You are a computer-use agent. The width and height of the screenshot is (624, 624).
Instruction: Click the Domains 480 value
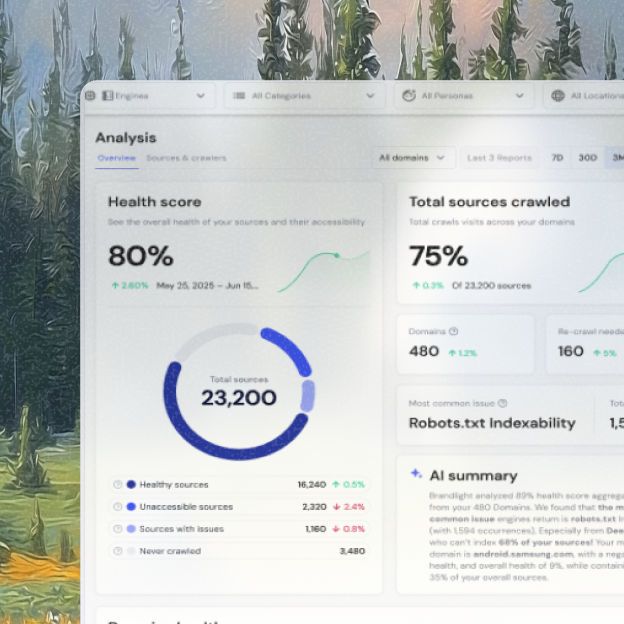pyautogui.click(x=424, y=351)
